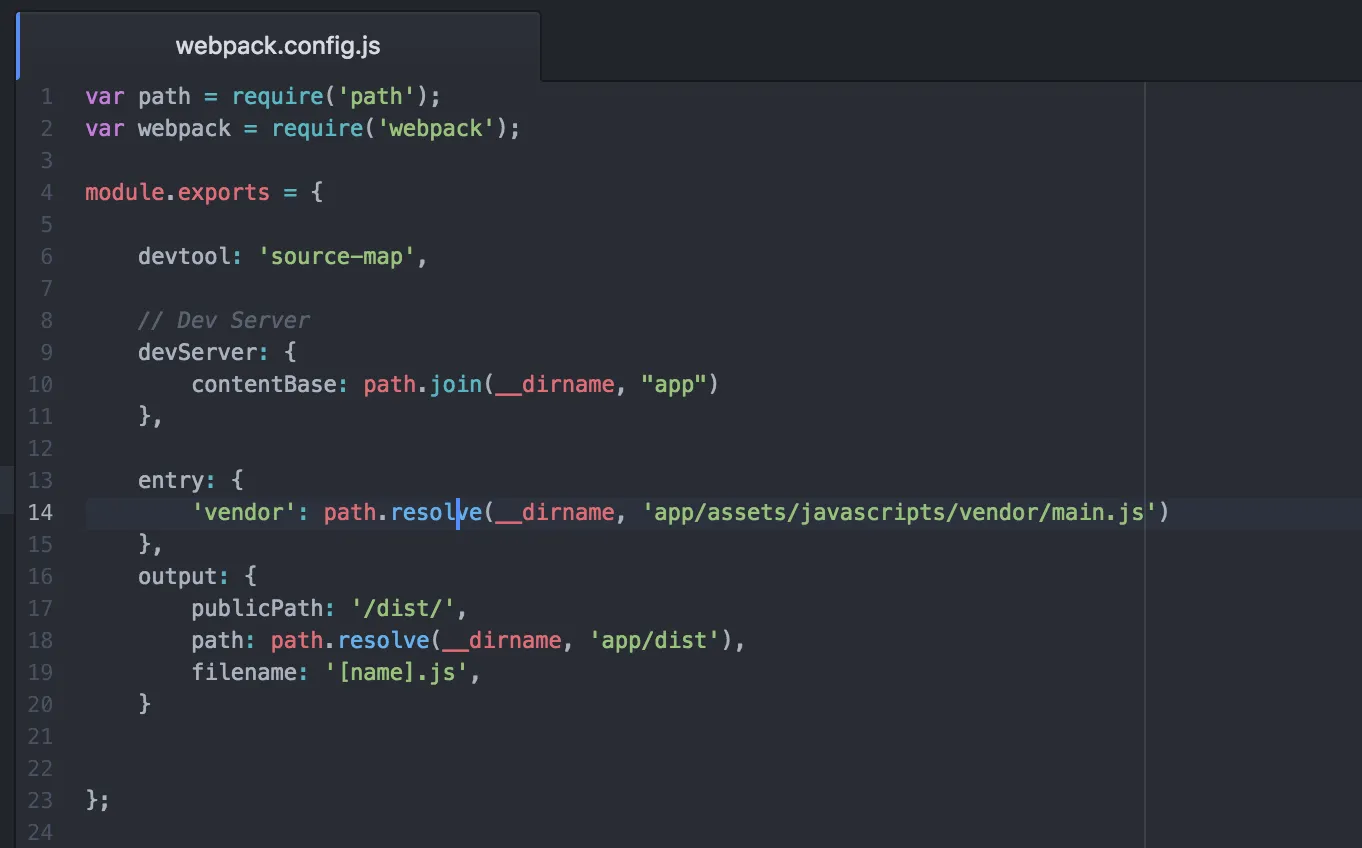Click the '[name].js' string value

[397, 672]
